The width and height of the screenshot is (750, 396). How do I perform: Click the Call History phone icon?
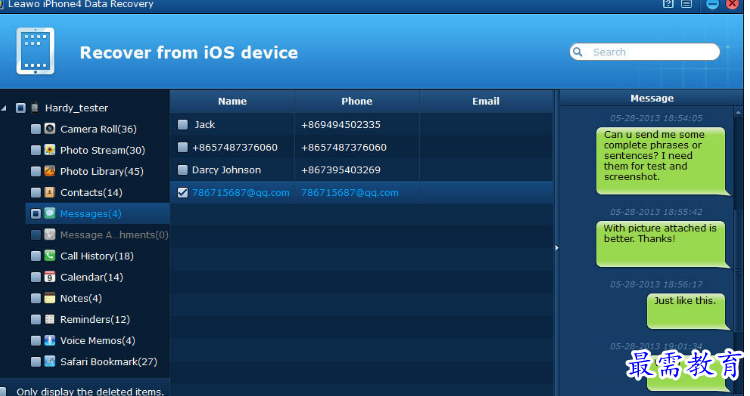50,255
